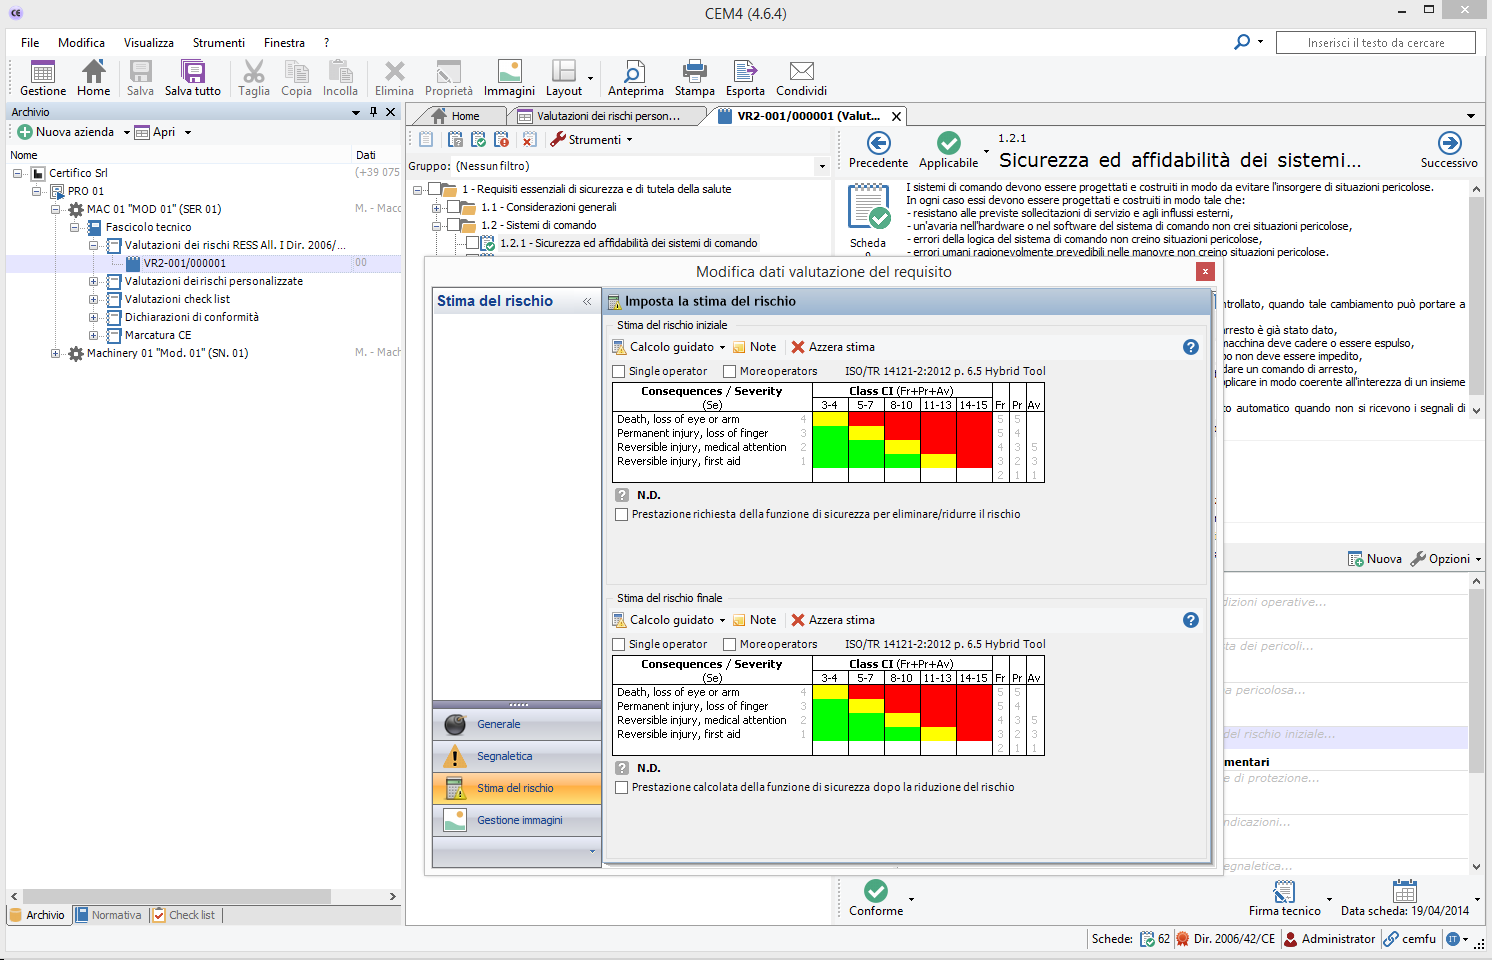
Task: Go to Precedente requirement arrow
Action: pyautogui.click(x=878, y=144)
